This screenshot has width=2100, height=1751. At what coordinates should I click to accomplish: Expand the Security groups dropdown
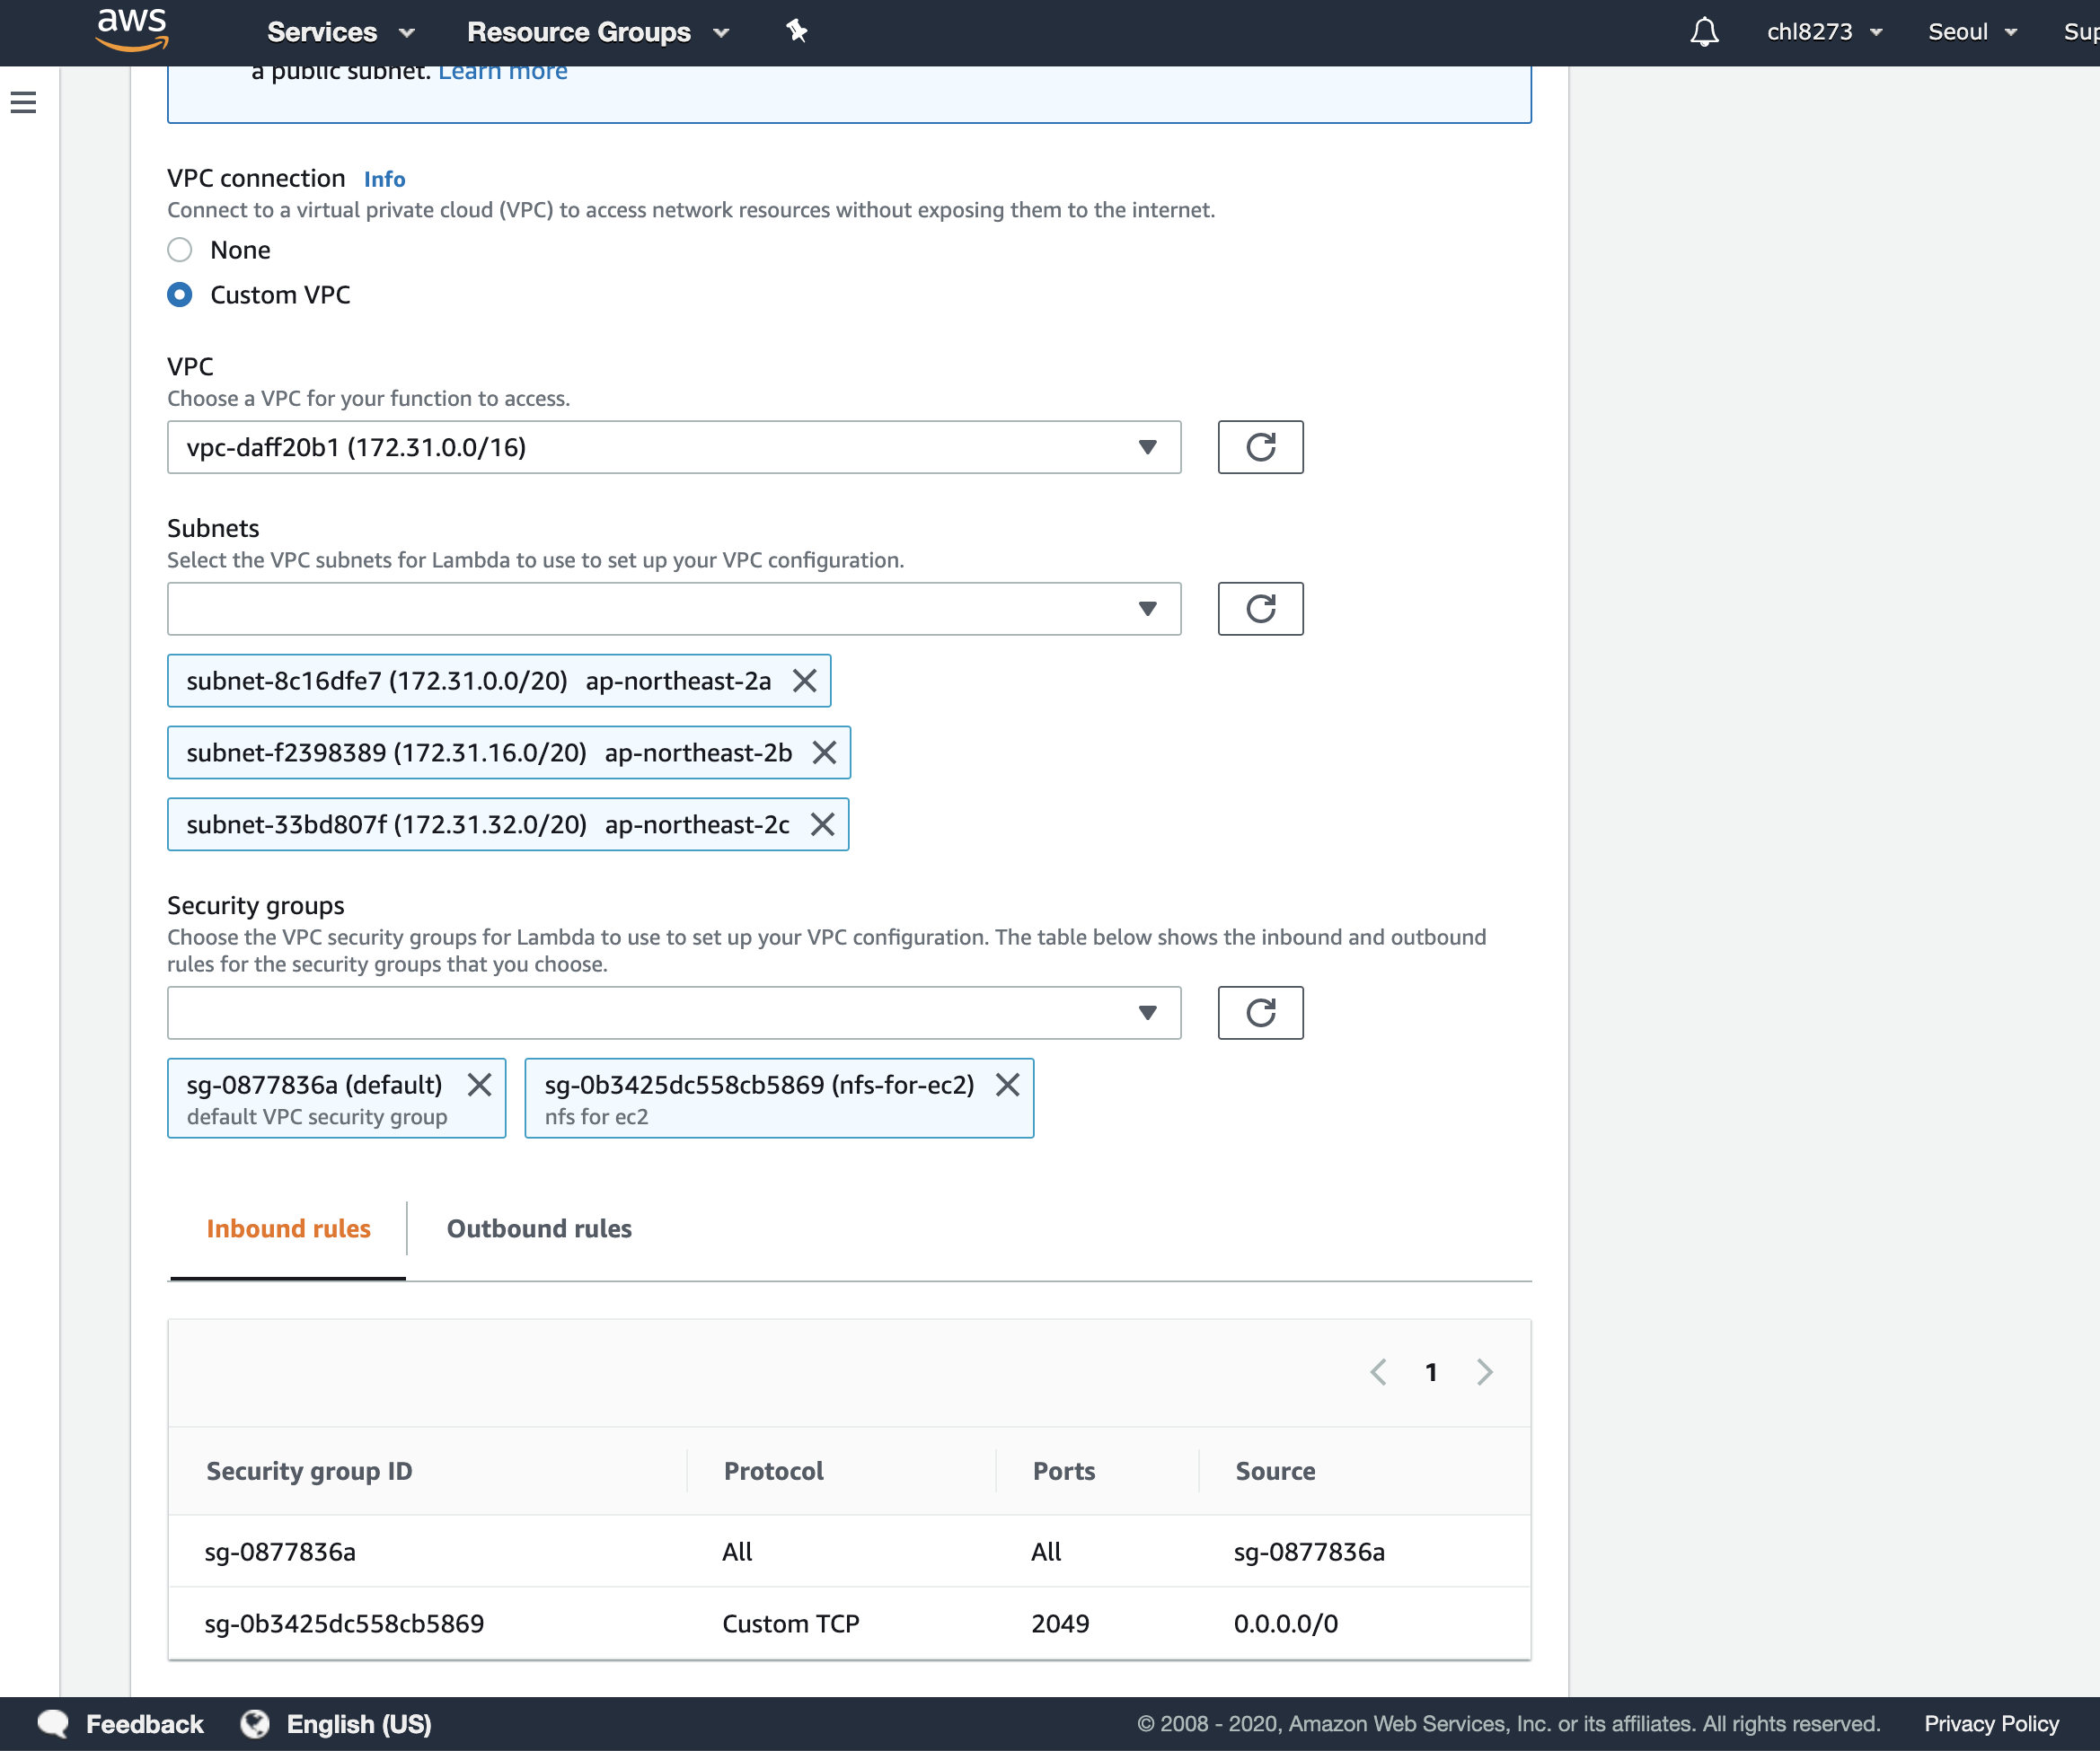tap(673, 1013)
